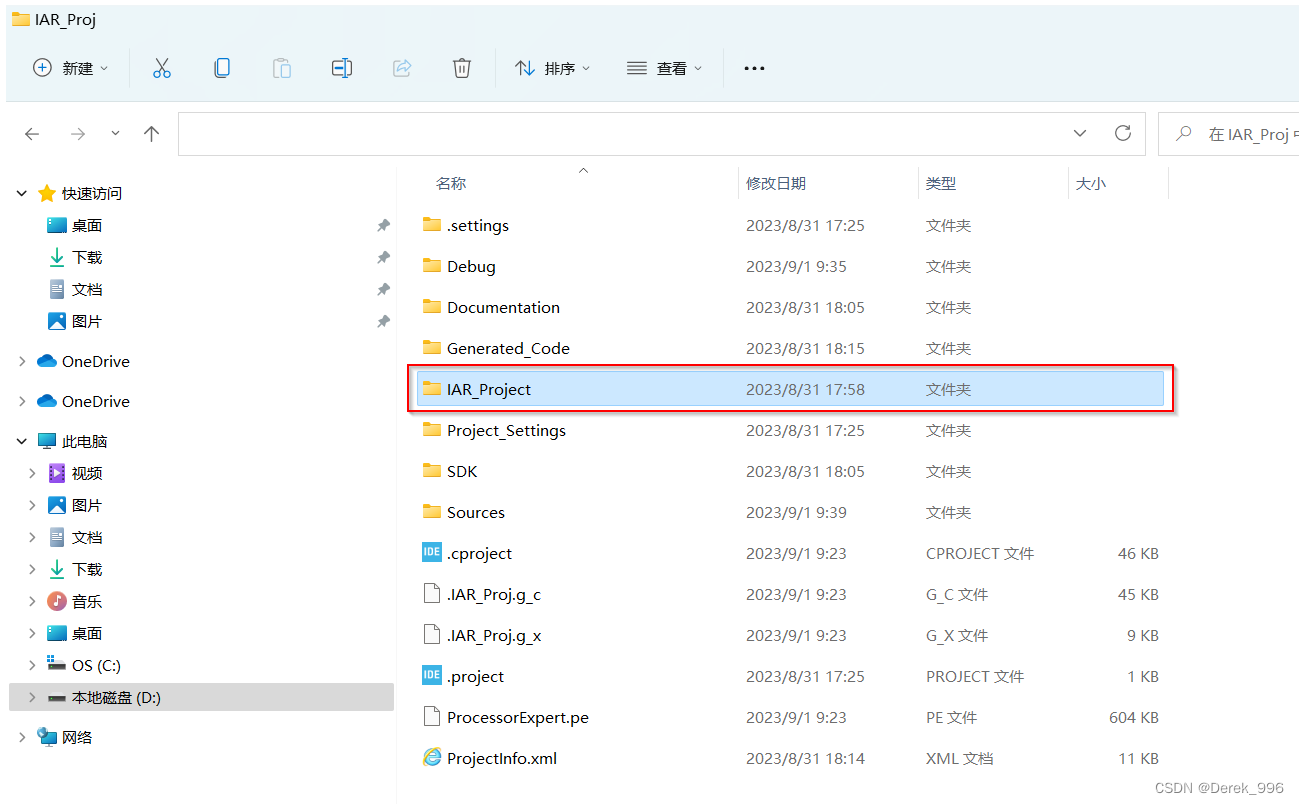
Task: Sort by the 大小 column header
Action: click(x=1091, y=183)
